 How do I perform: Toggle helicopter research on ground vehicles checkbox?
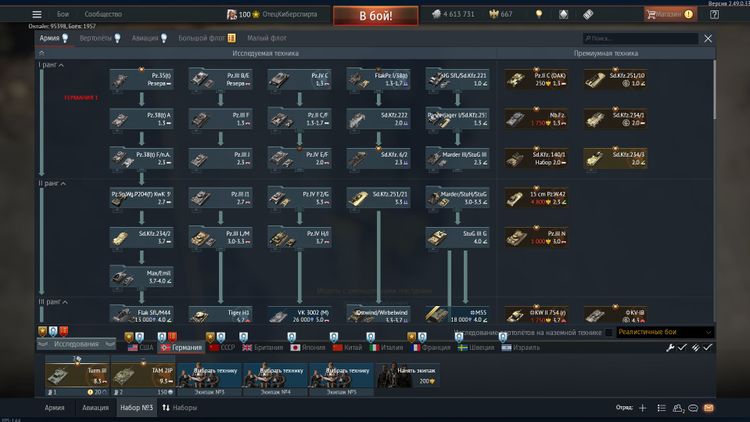[610, 332]
